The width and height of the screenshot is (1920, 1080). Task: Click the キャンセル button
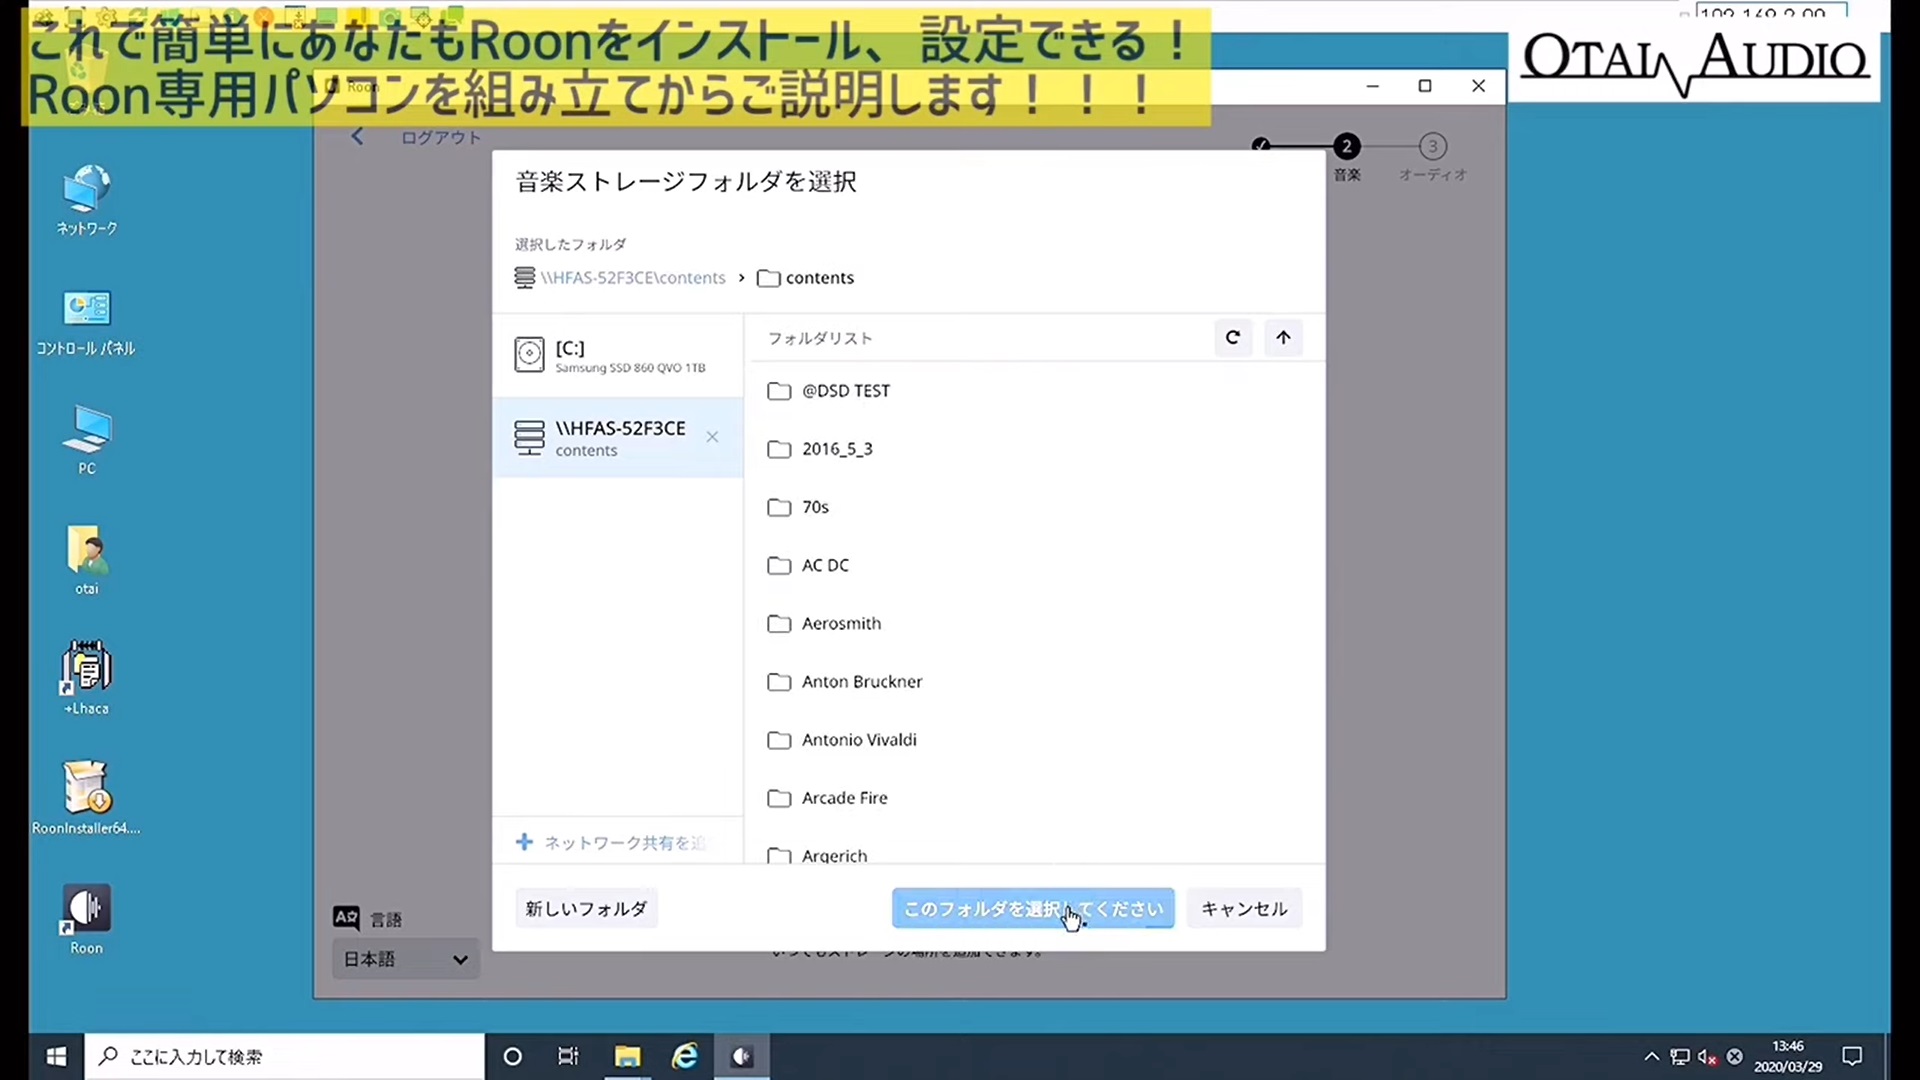(x=1244, y=909)
